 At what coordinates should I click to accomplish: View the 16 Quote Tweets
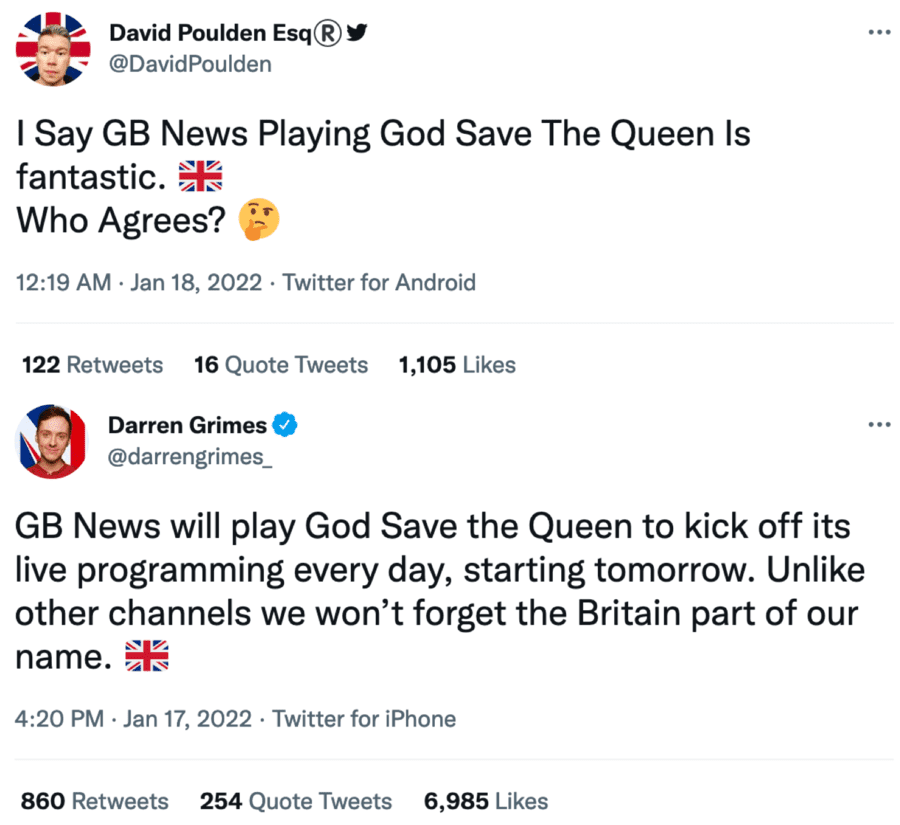[x=281, y=365]
